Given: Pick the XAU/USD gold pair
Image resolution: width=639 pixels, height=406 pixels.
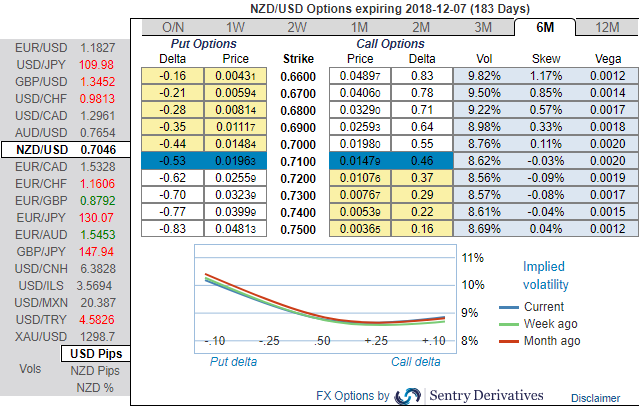Looking at the screenshot, I should pyautogui.click(x=65, y=337).
